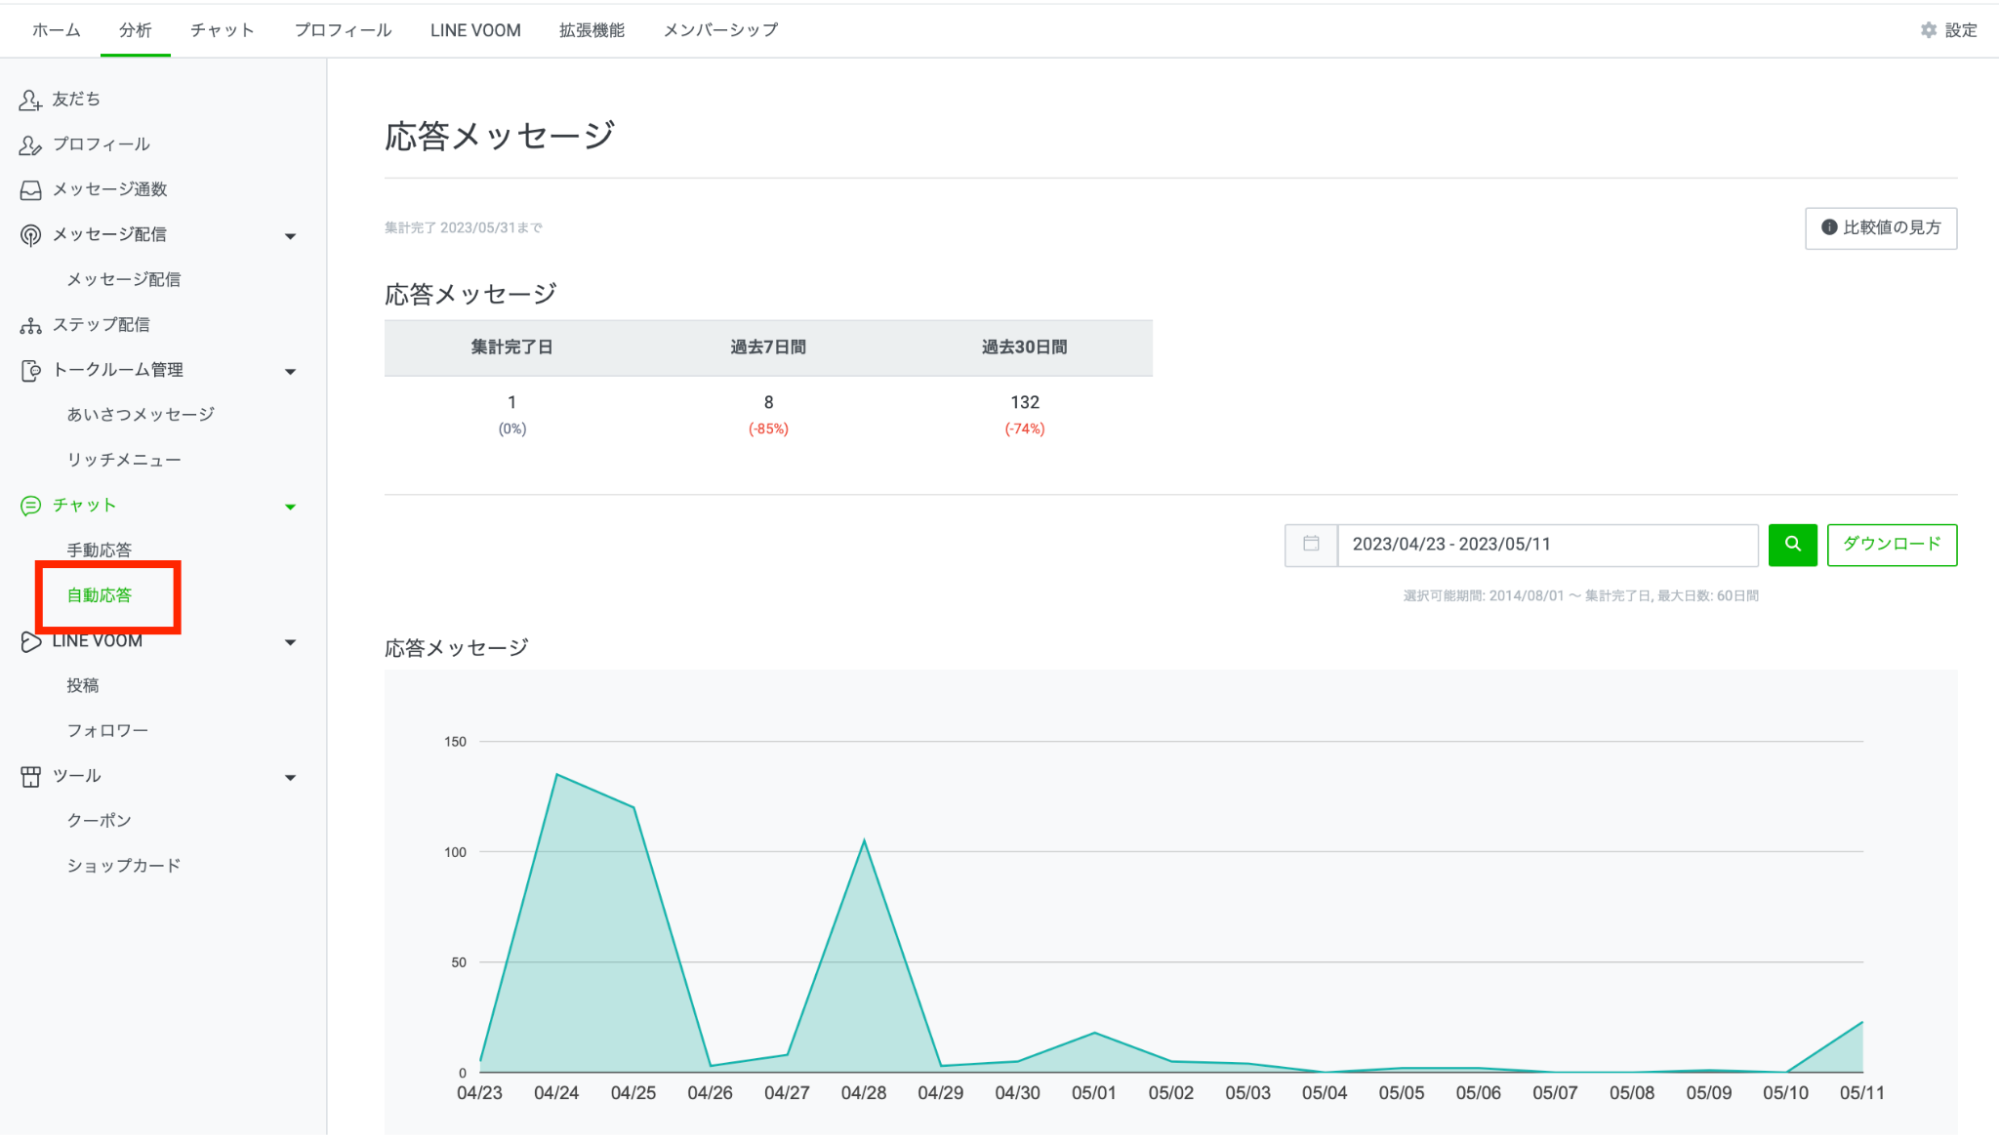
Task: Run the date search with the magnifier button
Action: [1792, 544]
